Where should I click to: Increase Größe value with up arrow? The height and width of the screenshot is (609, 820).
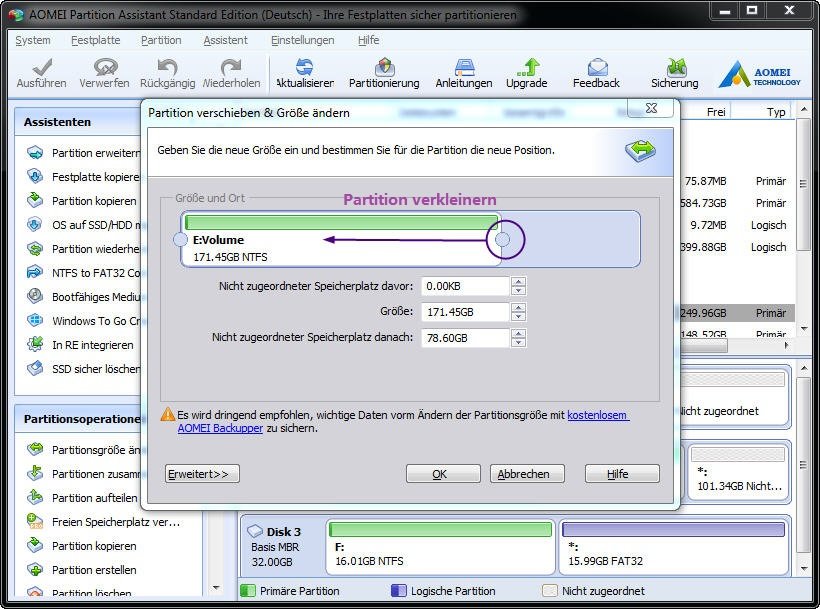pyautogui.click(x=518, y=308)
